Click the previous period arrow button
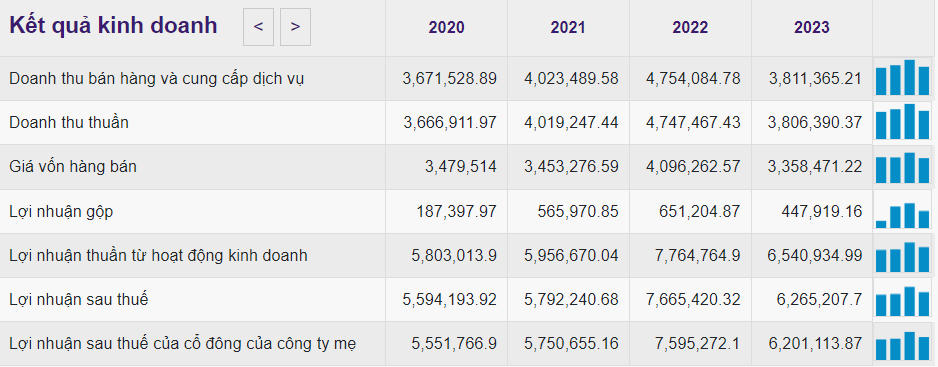 click(x=258, y=27)
